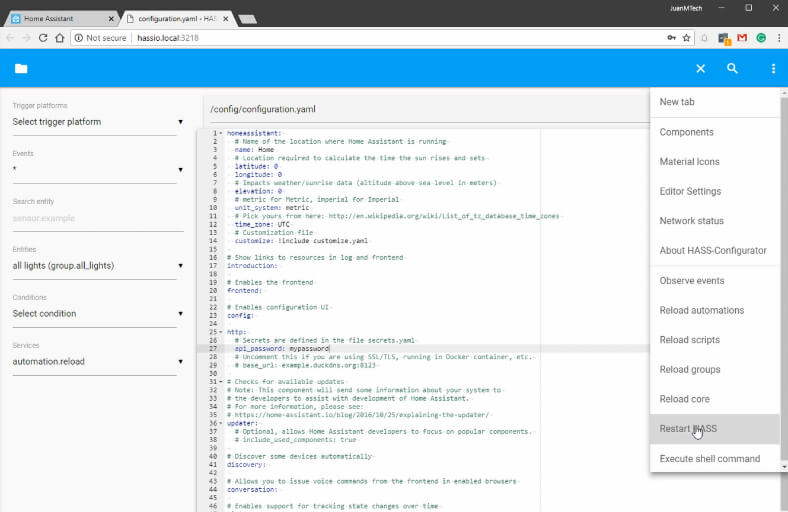Collapse the http block fold arrow at line 25
788x512 pixels.
point(221,332)
